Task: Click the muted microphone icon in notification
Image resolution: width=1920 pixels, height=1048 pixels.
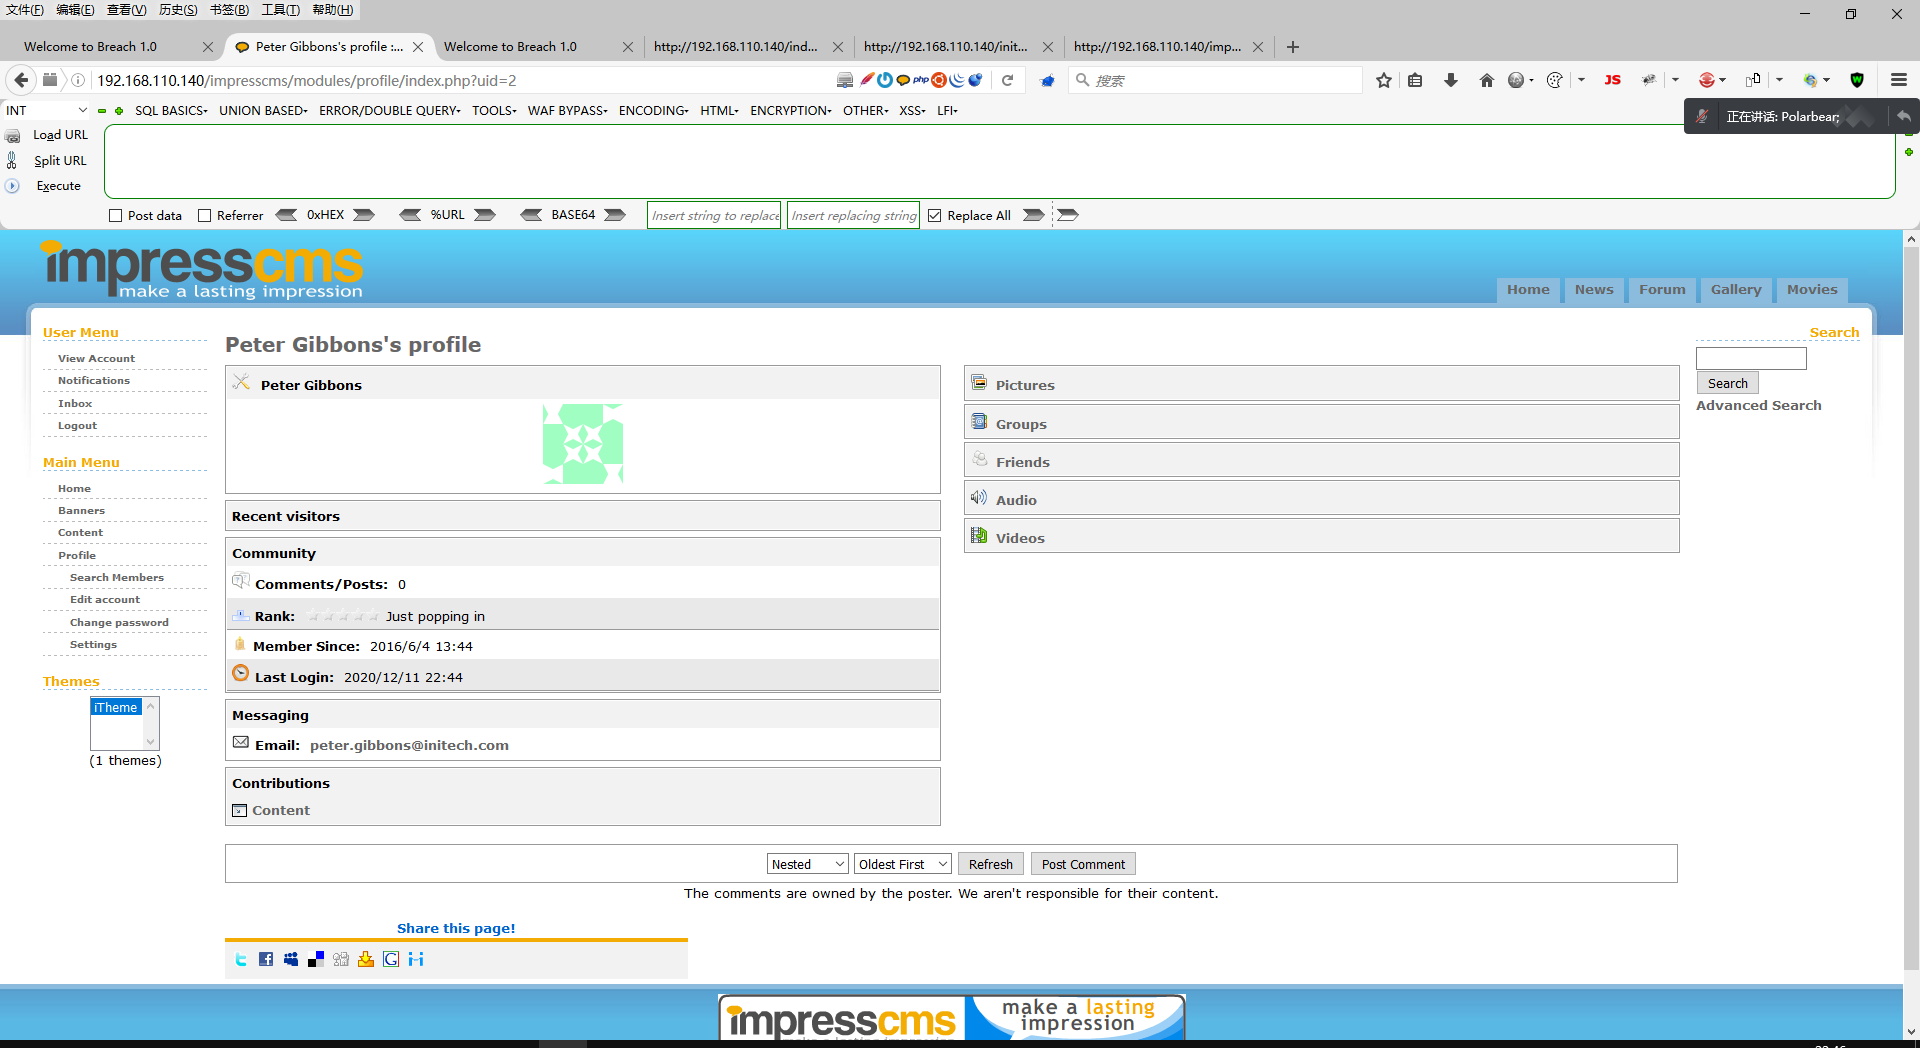Action: point(1702,117)
